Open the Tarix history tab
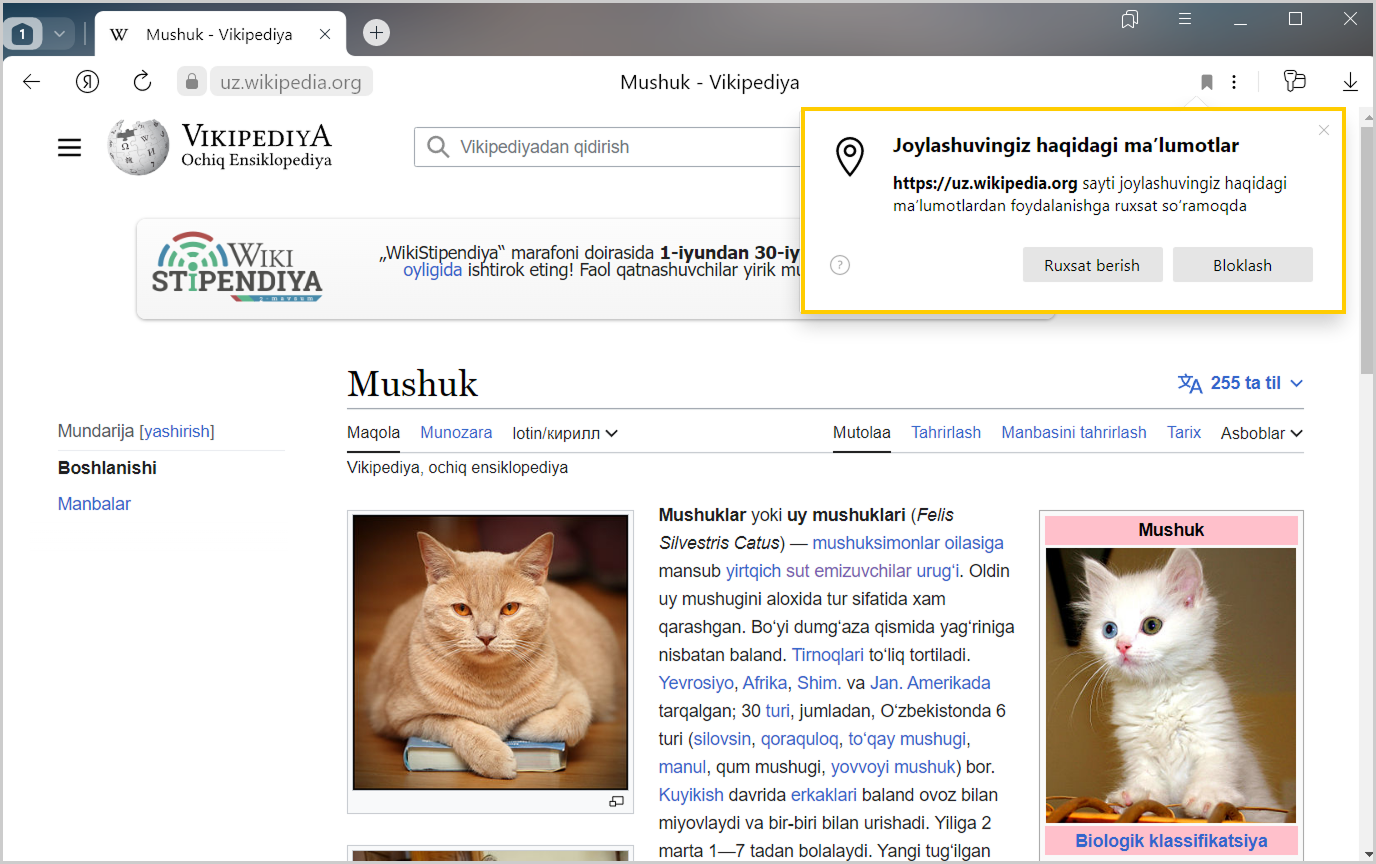This screenshot has width=1376, height=864. click(1184, 433)
